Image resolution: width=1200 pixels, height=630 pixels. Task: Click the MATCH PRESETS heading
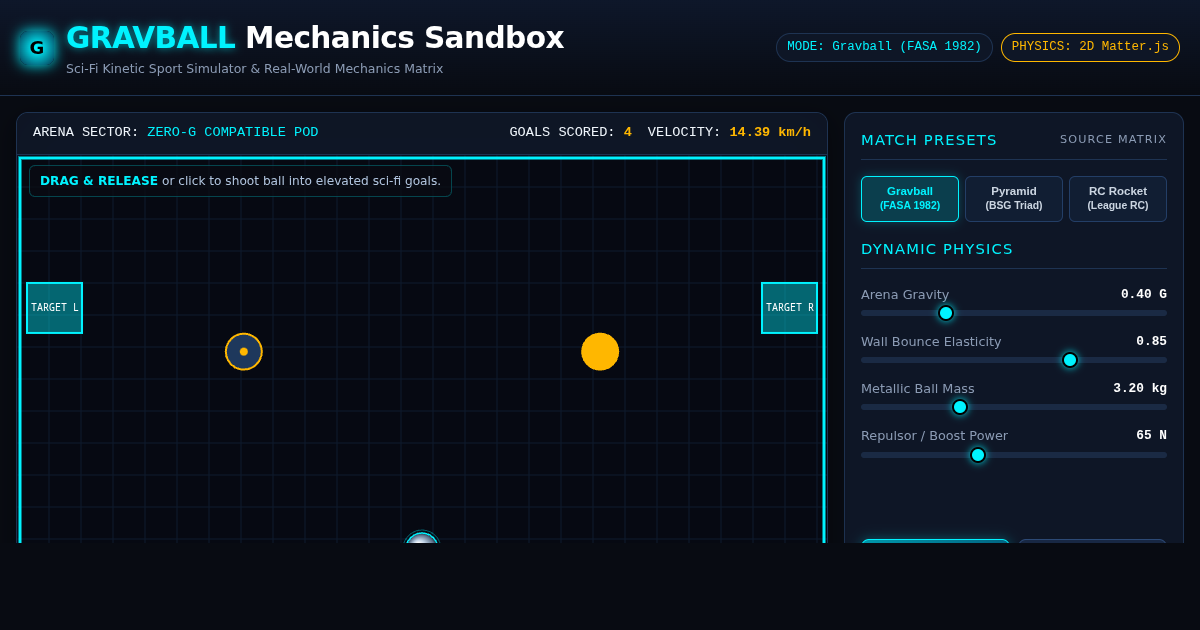tap(929, 140)
